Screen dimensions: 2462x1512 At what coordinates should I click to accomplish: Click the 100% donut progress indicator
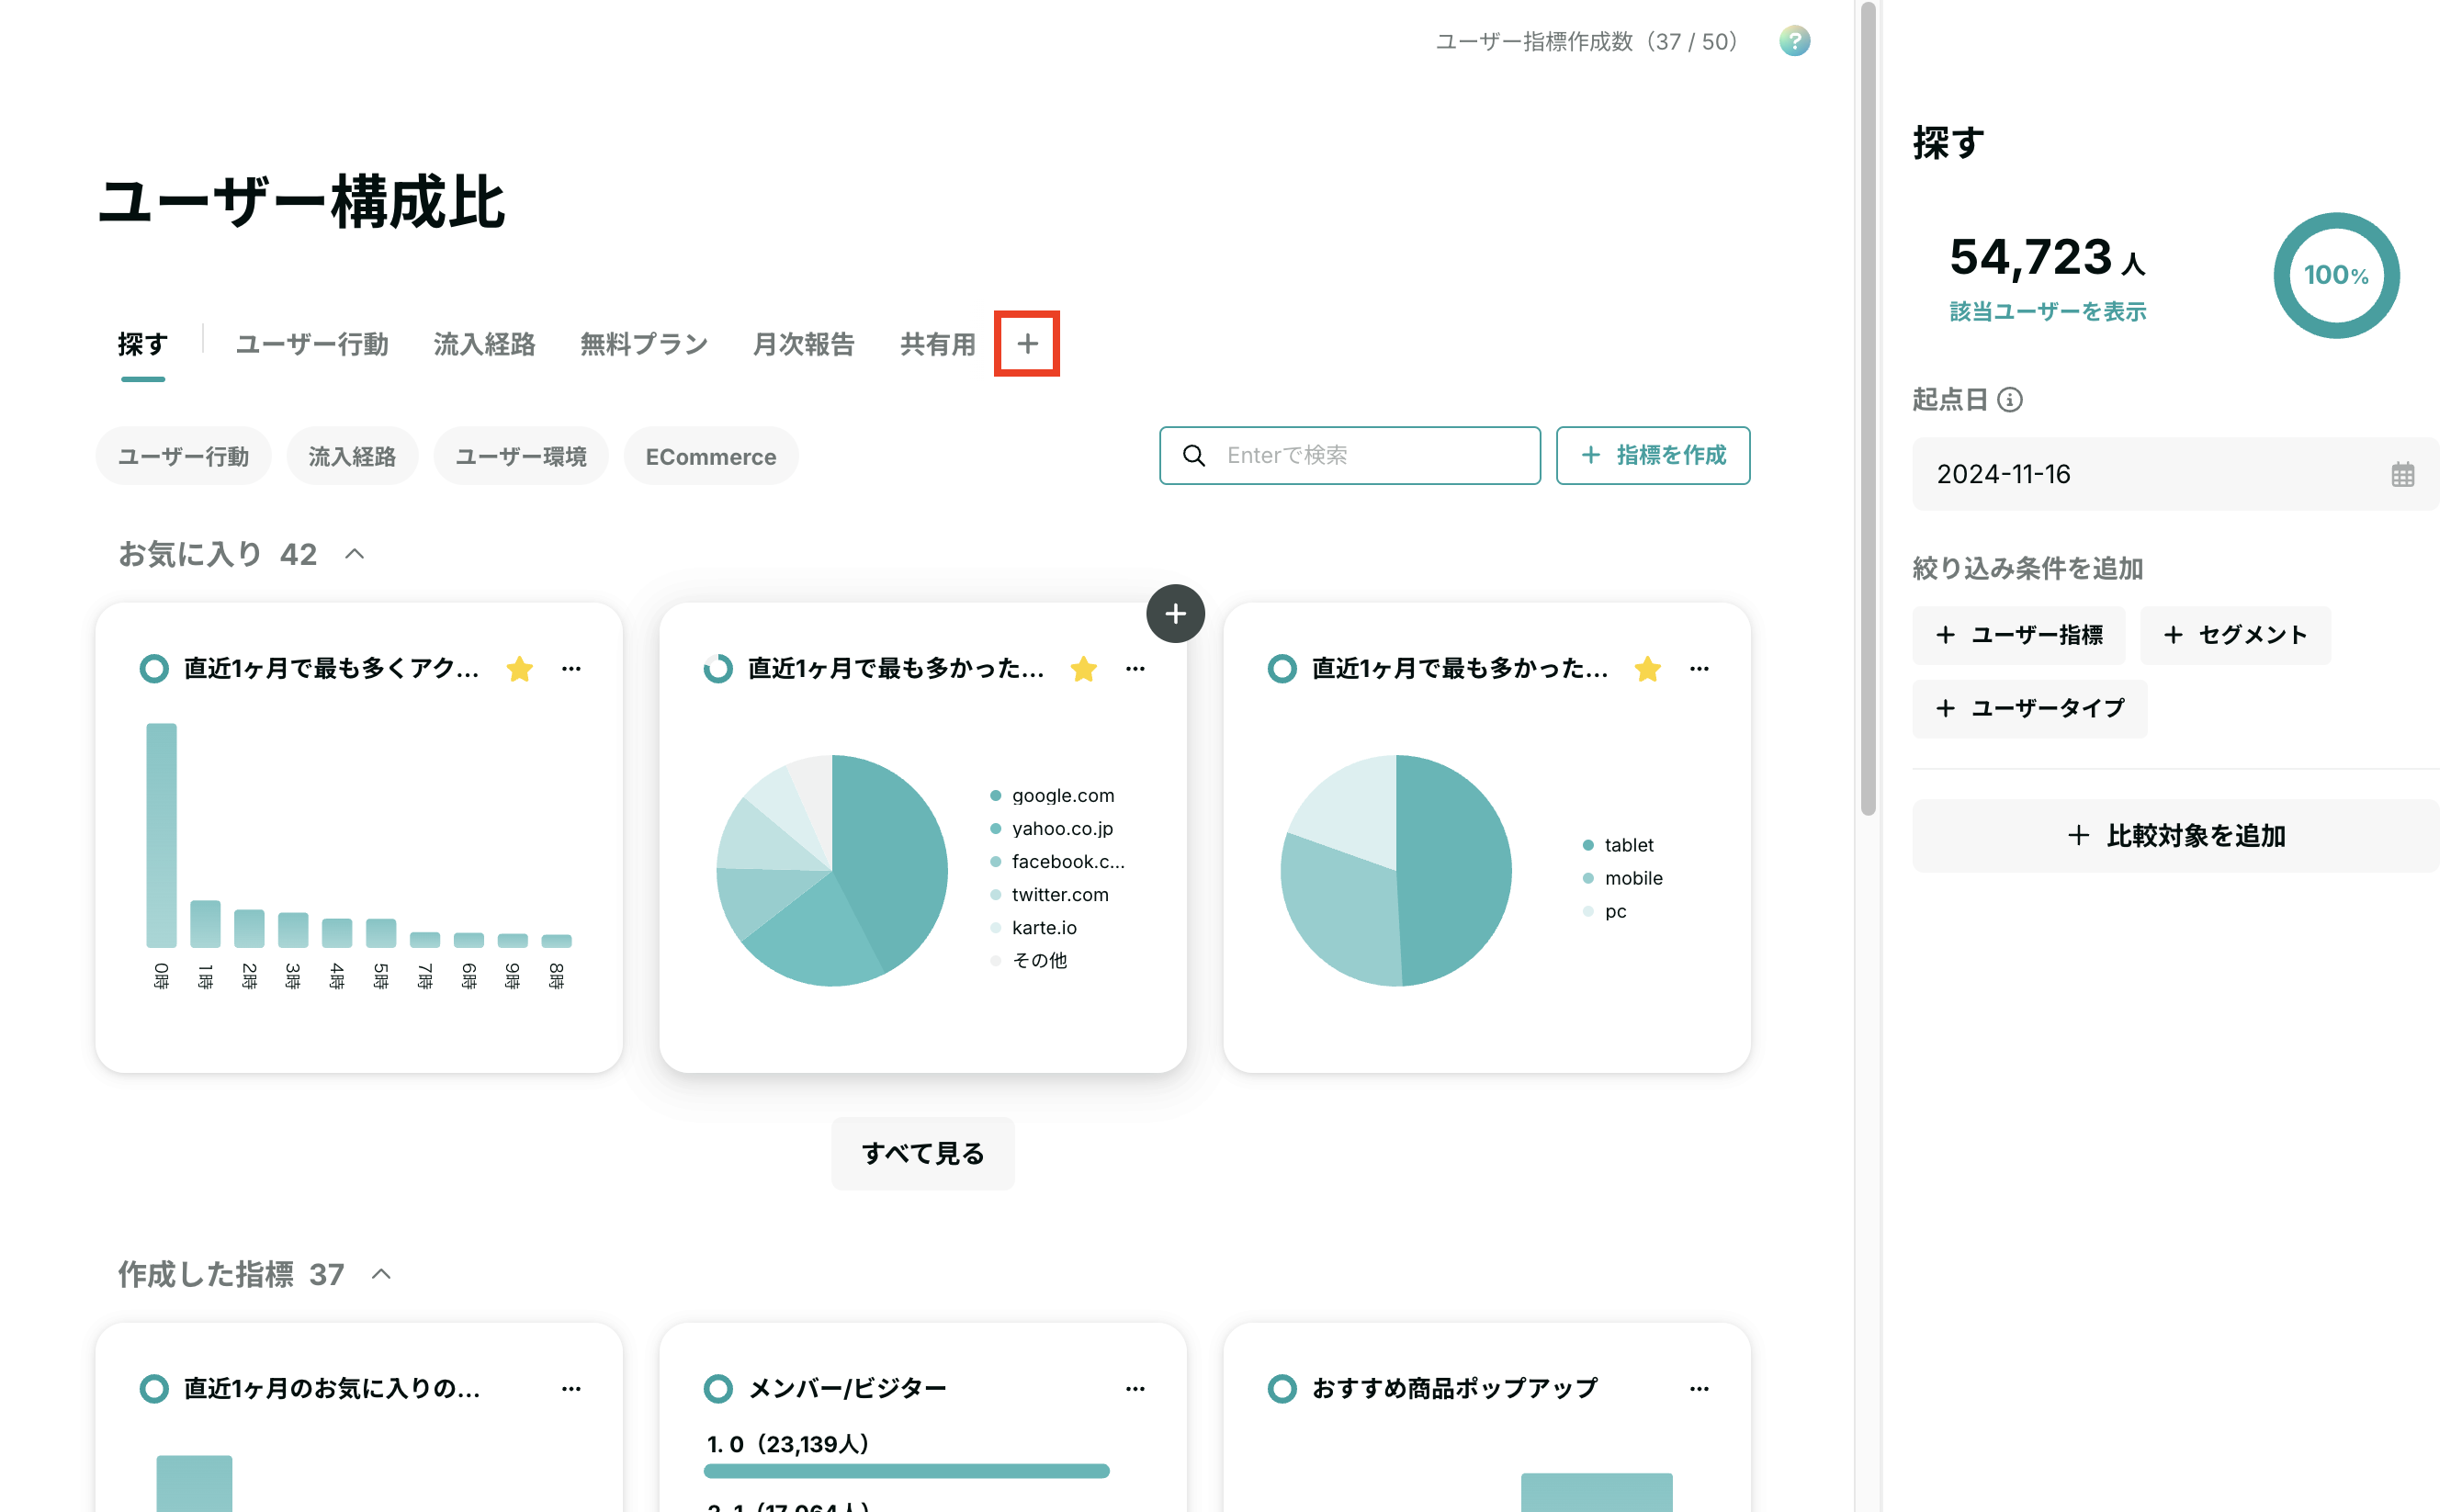(x=2336, y=275)
